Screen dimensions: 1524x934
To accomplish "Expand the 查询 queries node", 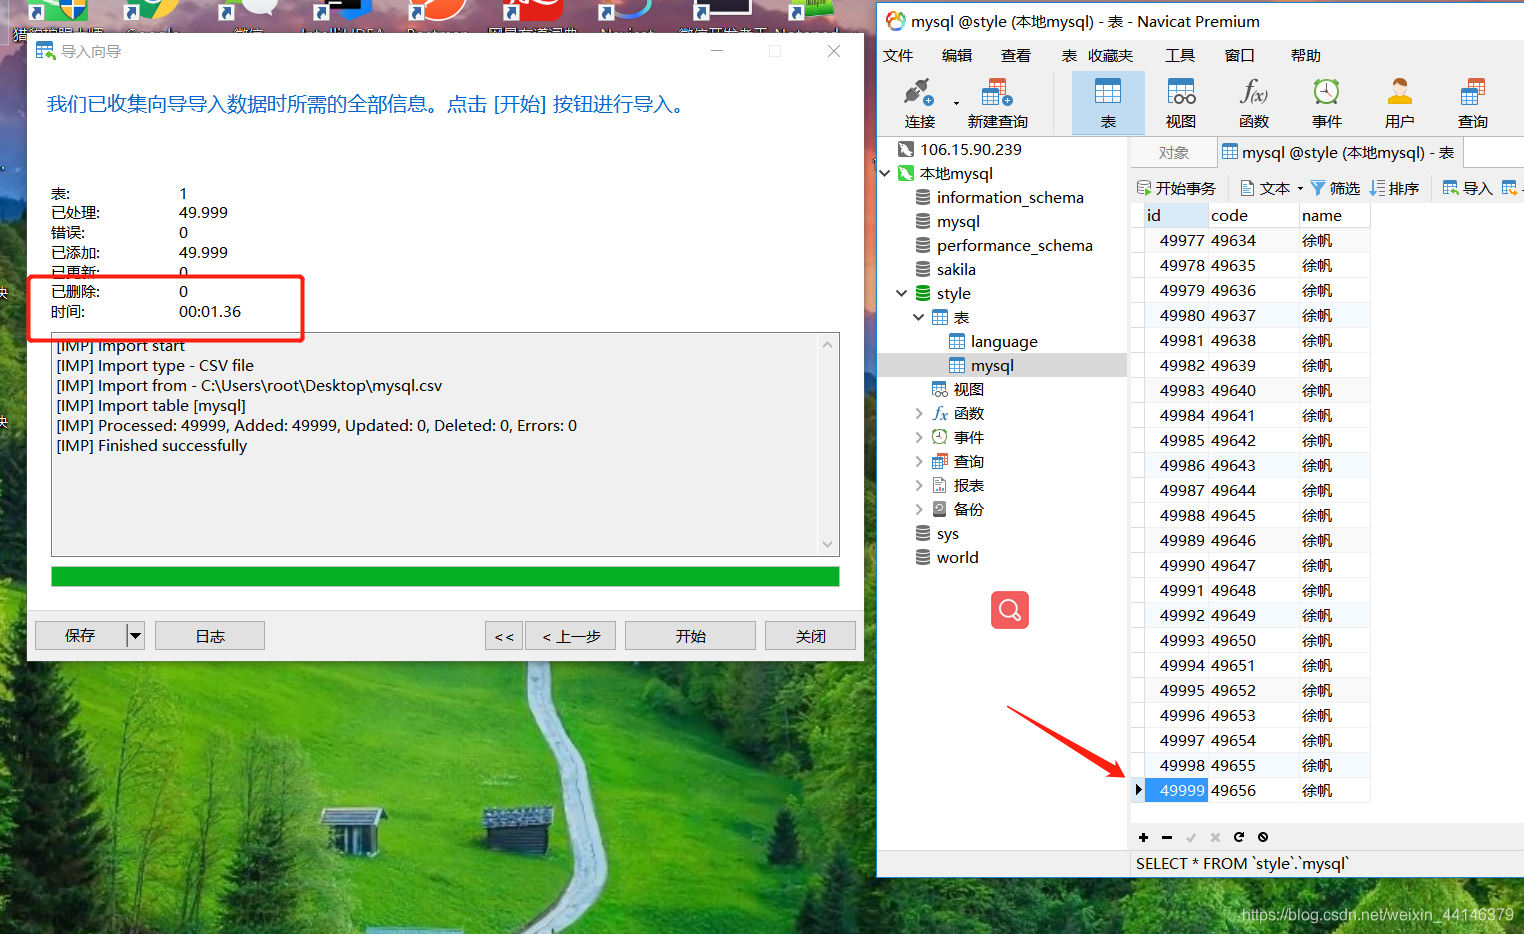I will coord(918,461).
